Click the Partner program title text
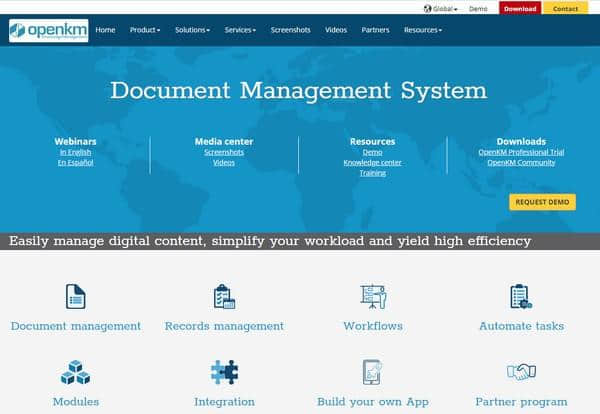The width and height of the screenshot is (600, 414). (x=521, y=402)
